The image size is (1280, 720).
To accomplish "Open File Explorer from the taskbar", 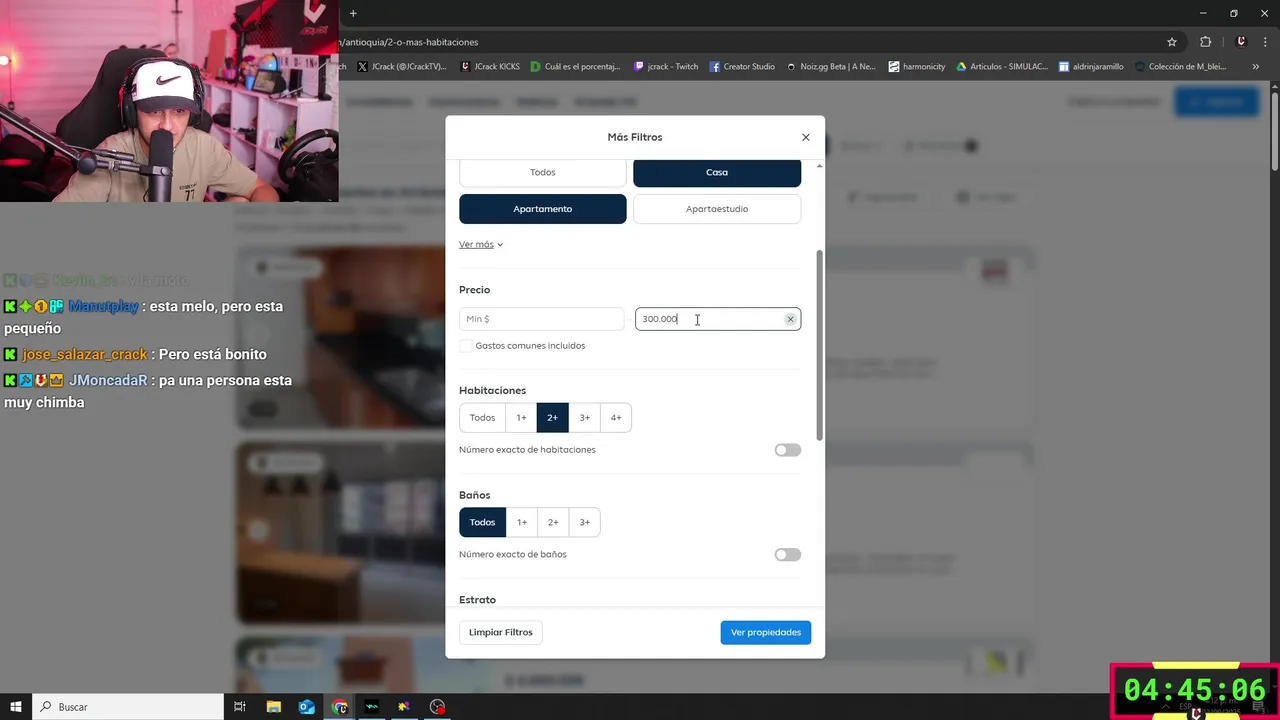I will click(273, 707).
